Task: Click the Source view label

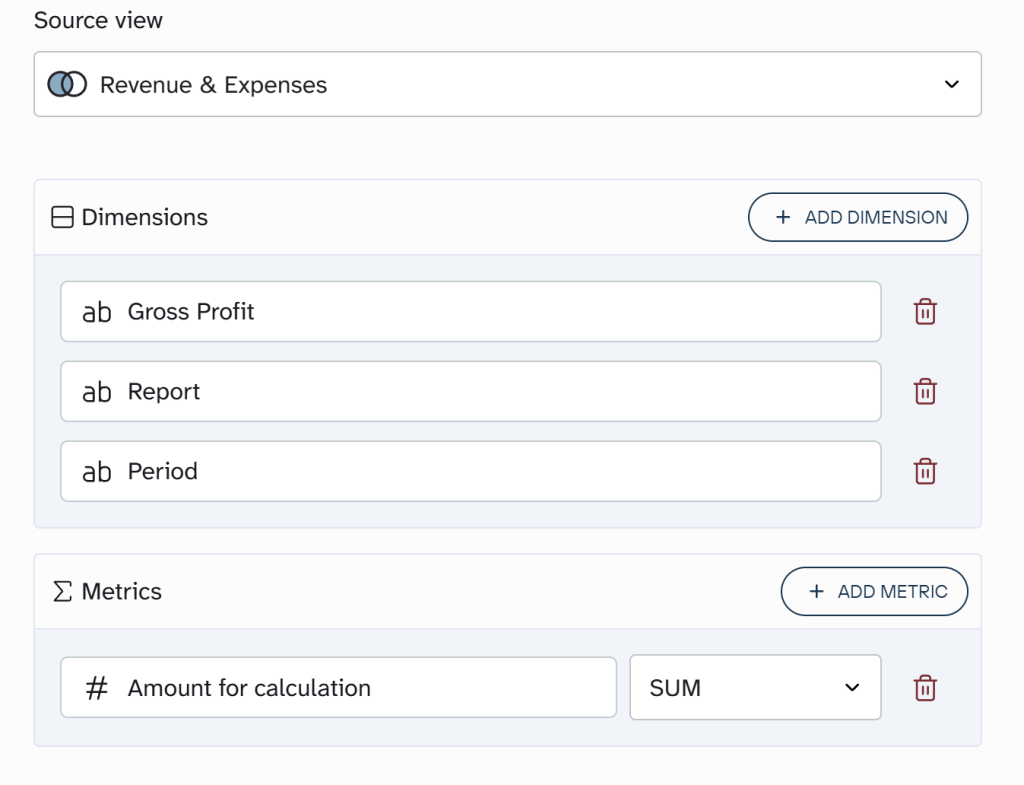Action: [97, 20]
